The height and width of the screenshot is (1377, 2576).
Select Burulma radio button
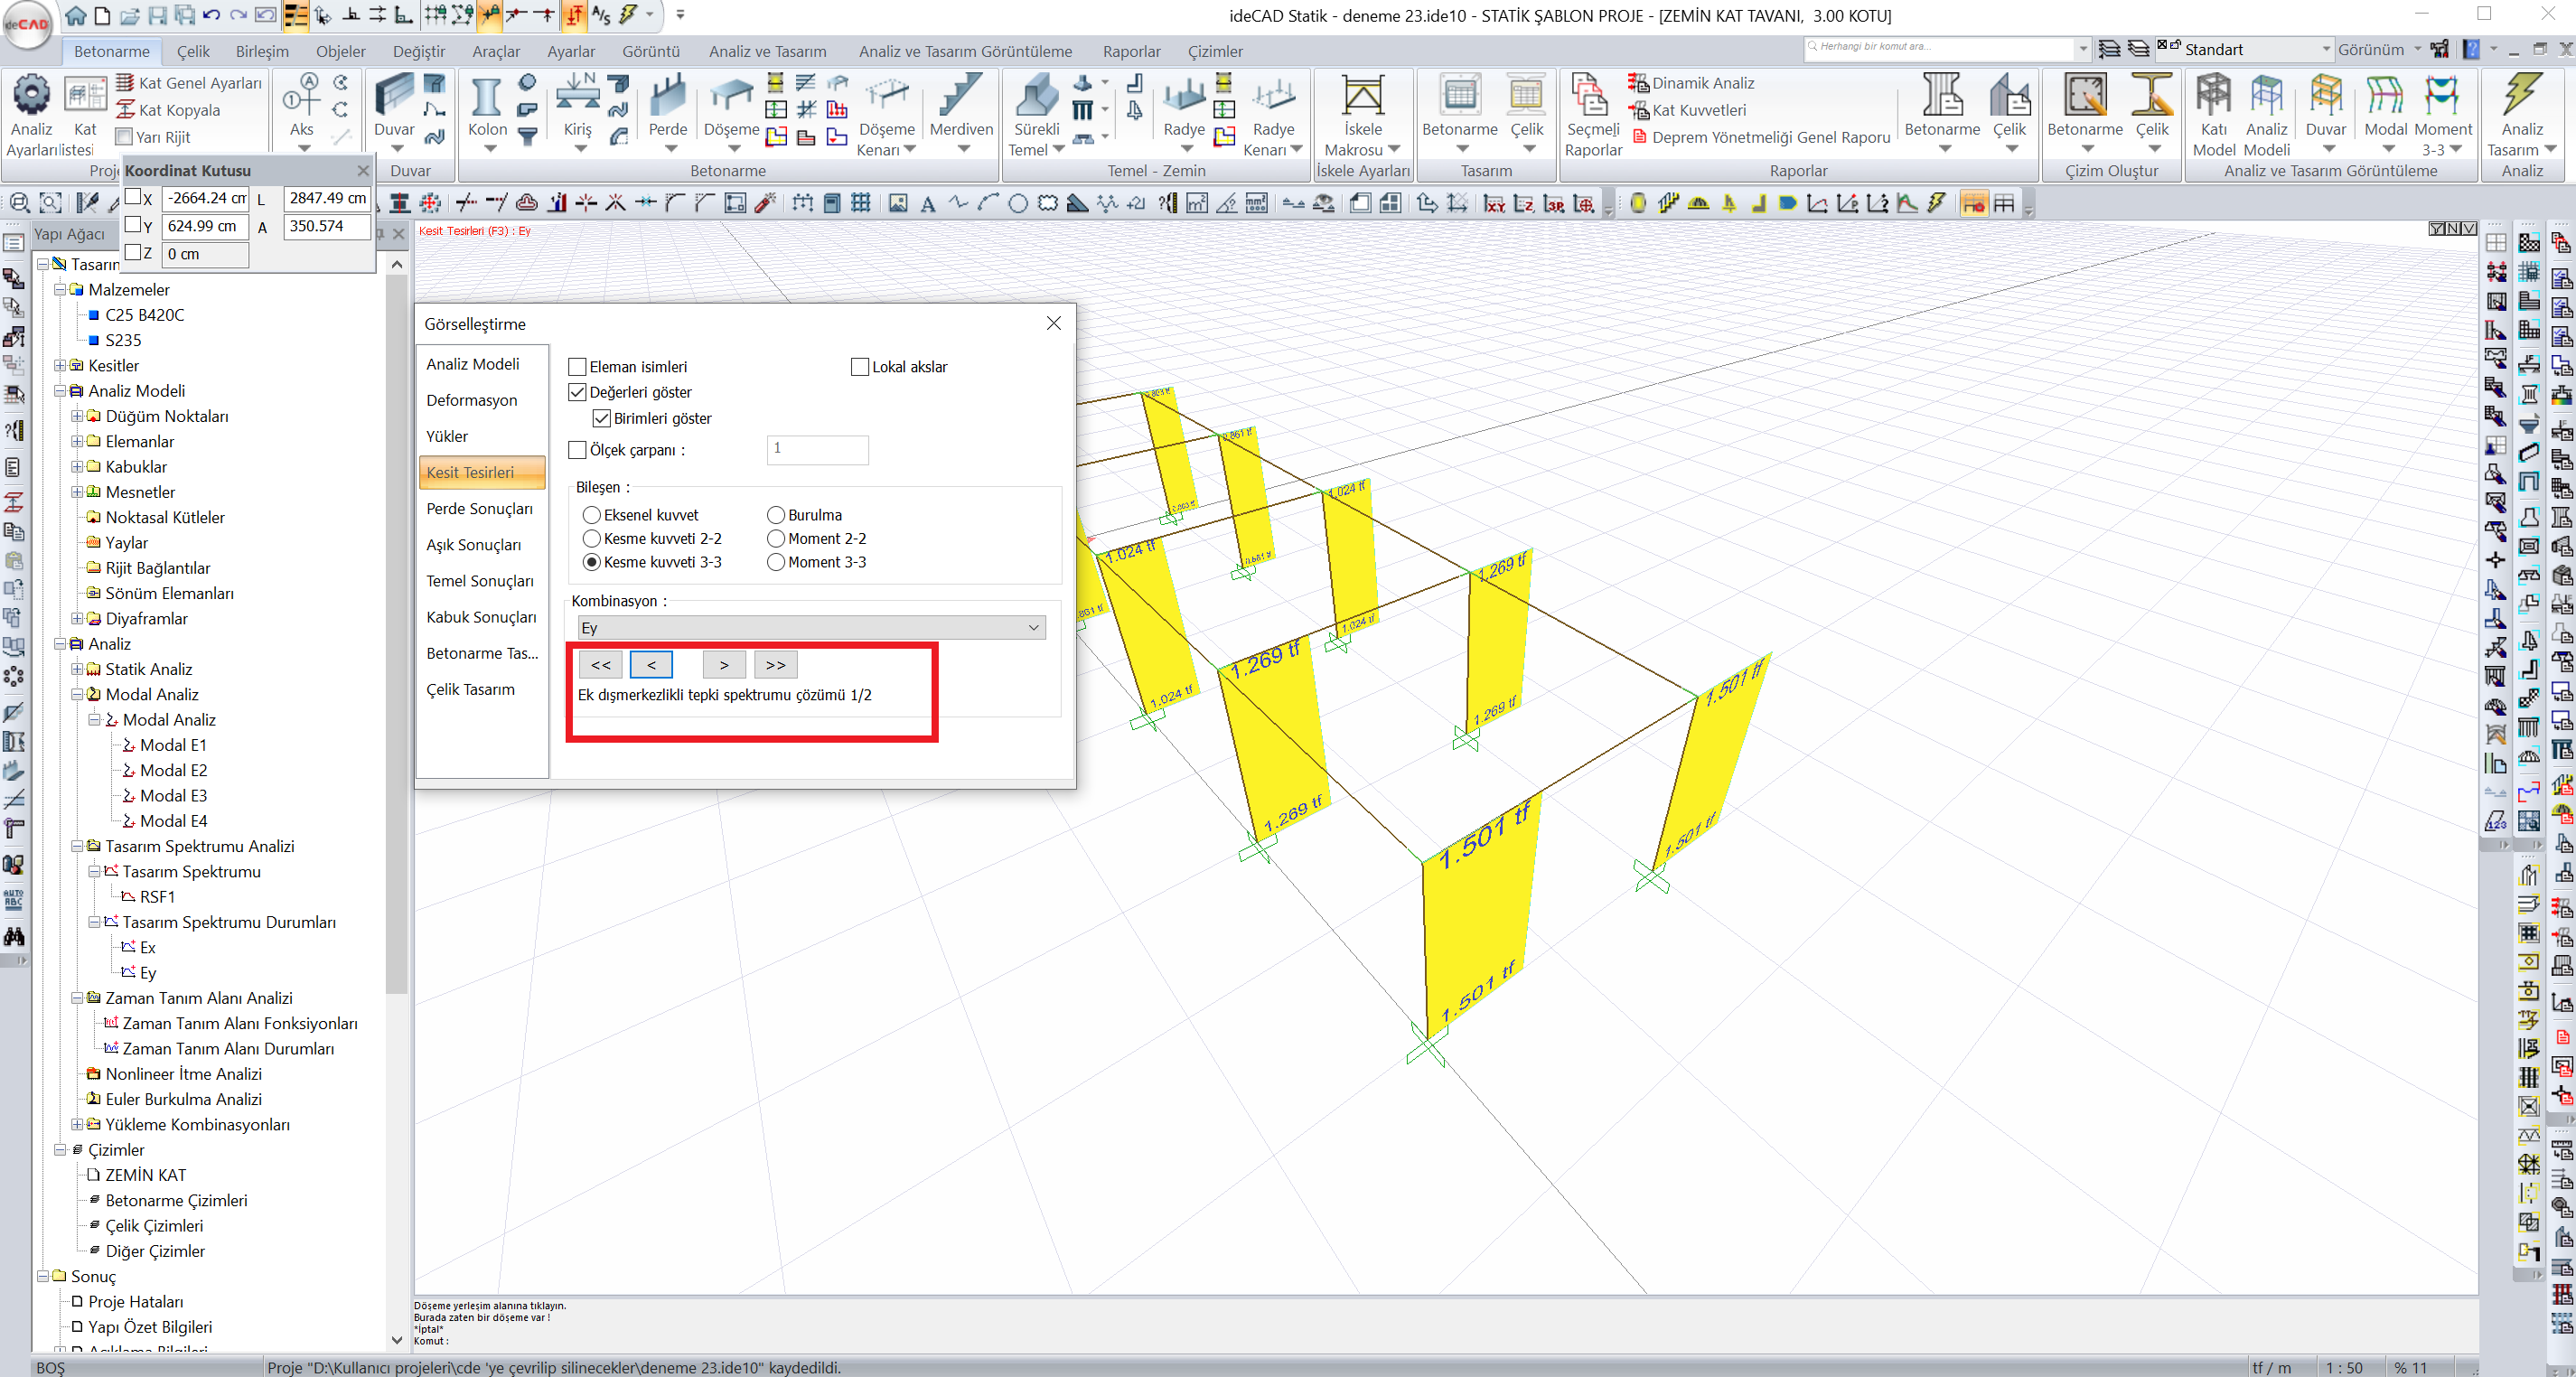(x=776, y=515)
